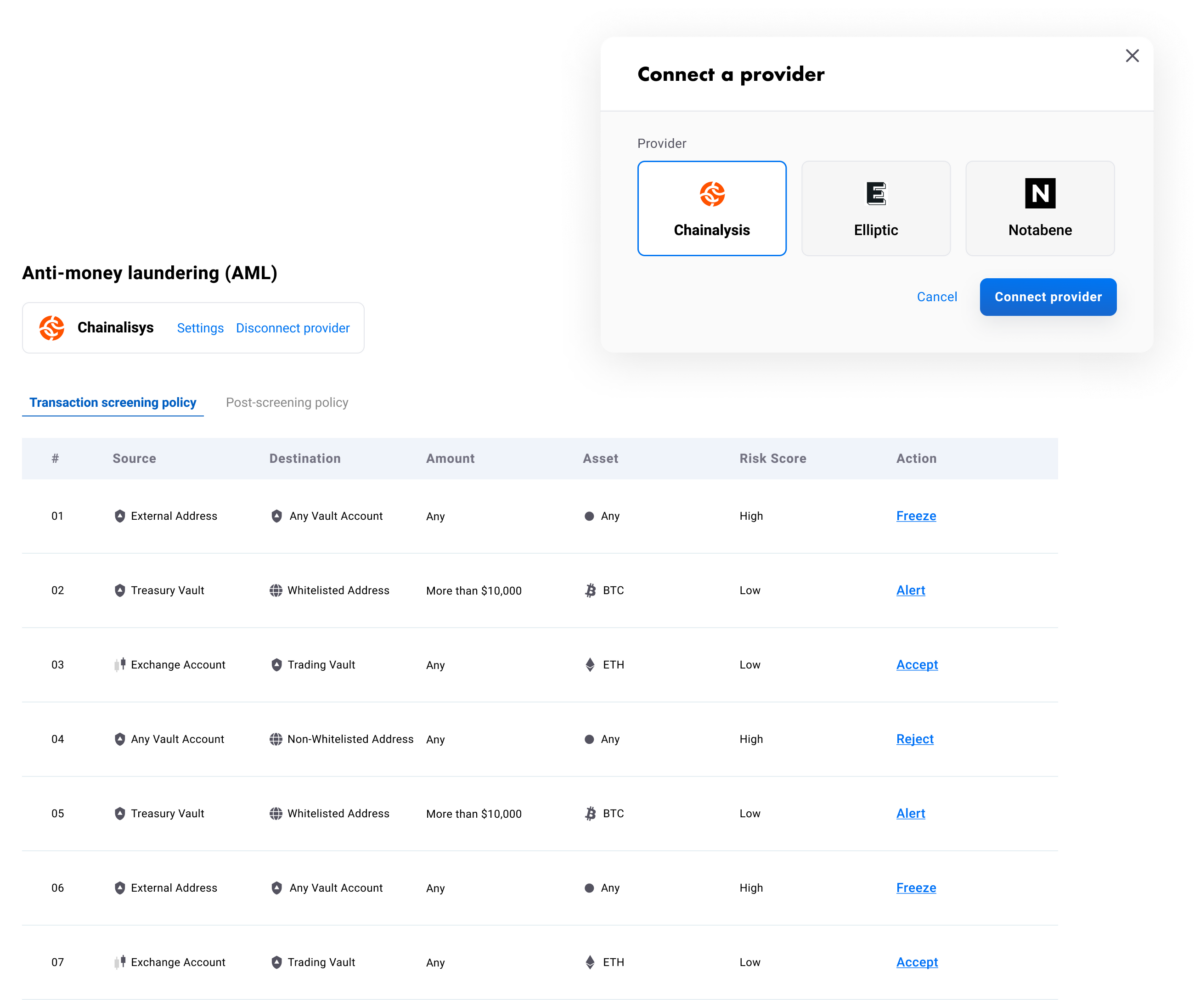Click row number 04
Viewport: 1200px width, 1000px height.
57,739
